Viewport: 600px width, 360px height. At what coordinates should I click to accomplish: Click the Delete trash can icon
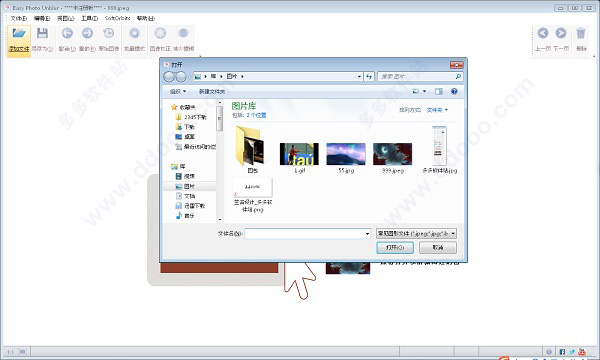pyautogui.click(x=581, y=34)
